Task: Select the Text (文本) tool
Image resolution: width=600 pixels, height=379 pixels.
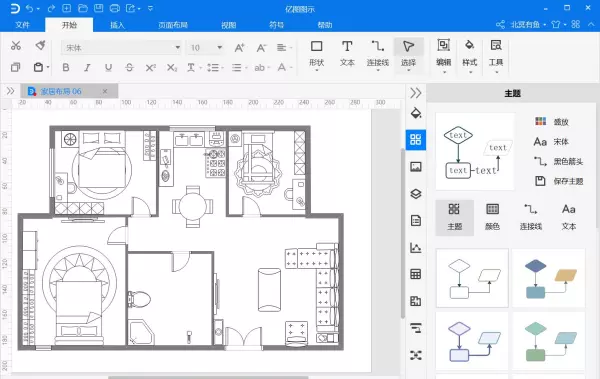Action: tap(347, 54)
